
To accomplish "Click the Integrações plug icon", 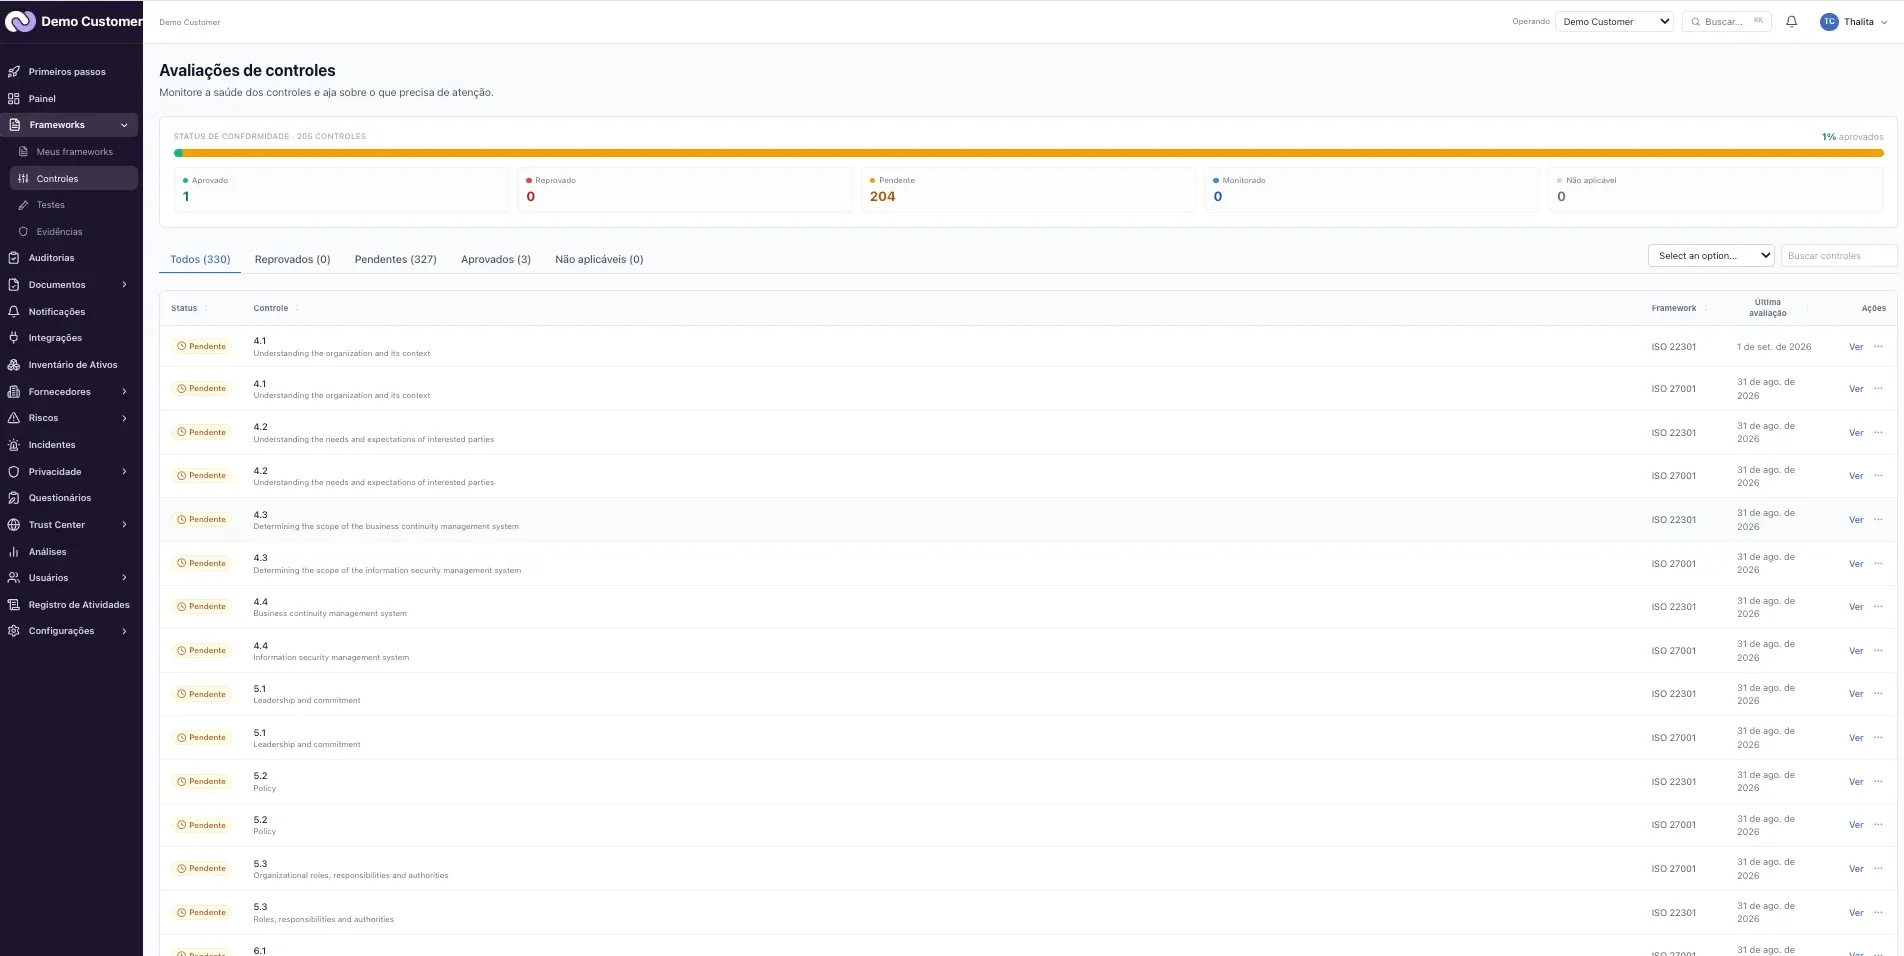I will tap(14, 338).
